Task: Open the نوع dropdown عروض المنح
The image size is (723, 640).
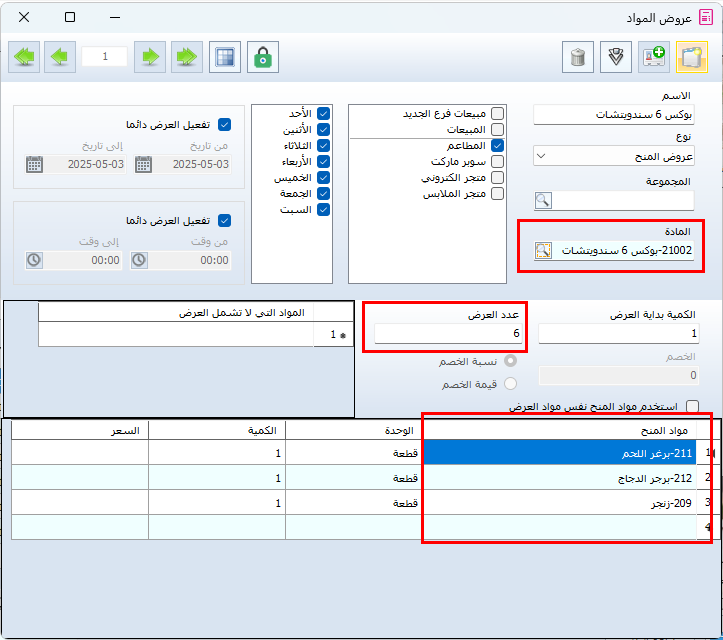Action: point(614,156)
